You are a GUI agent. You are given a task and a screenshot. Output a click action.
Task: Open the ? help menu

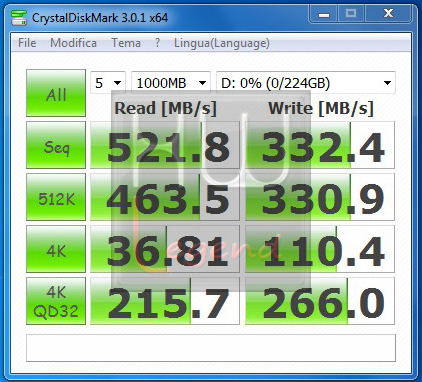(157, 43)
